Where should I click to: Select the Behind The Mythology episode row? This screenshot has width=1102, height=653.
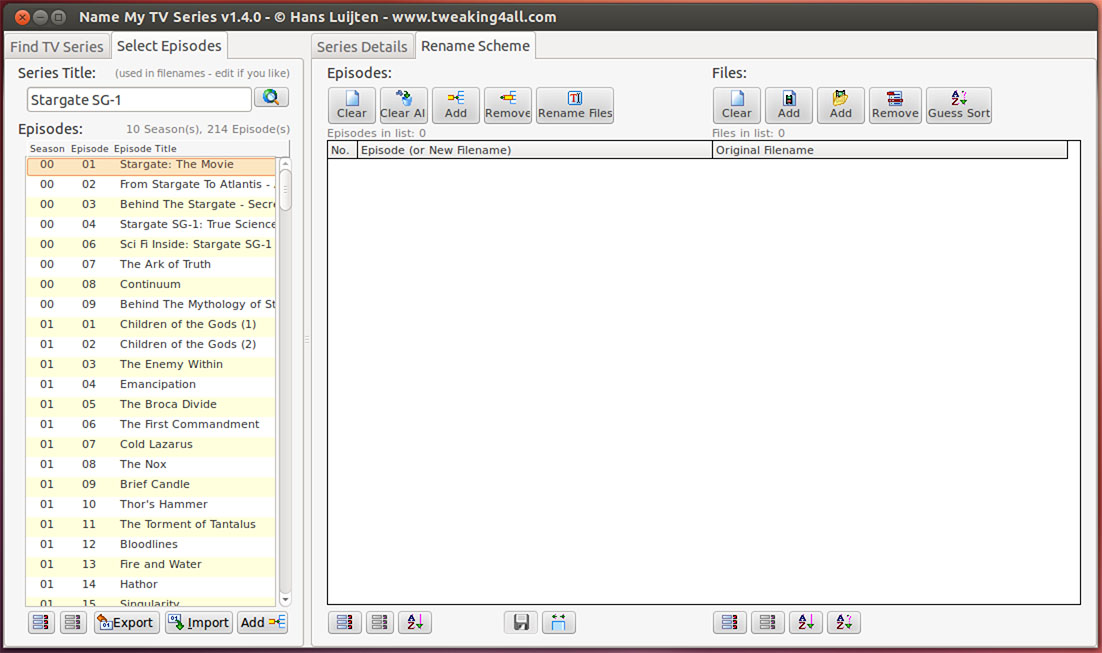(x=151, y=304)
